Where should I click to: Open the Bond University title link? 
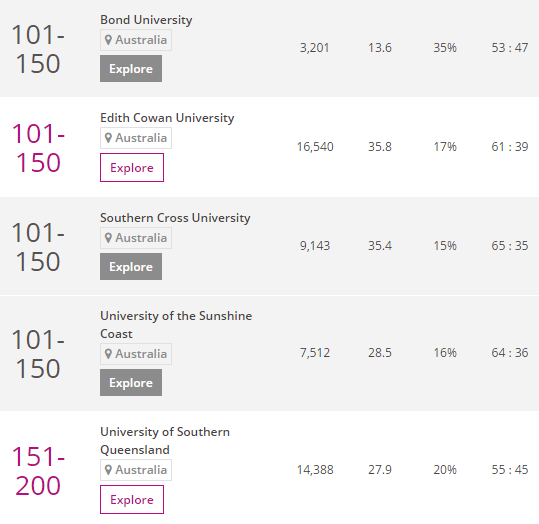146,20
